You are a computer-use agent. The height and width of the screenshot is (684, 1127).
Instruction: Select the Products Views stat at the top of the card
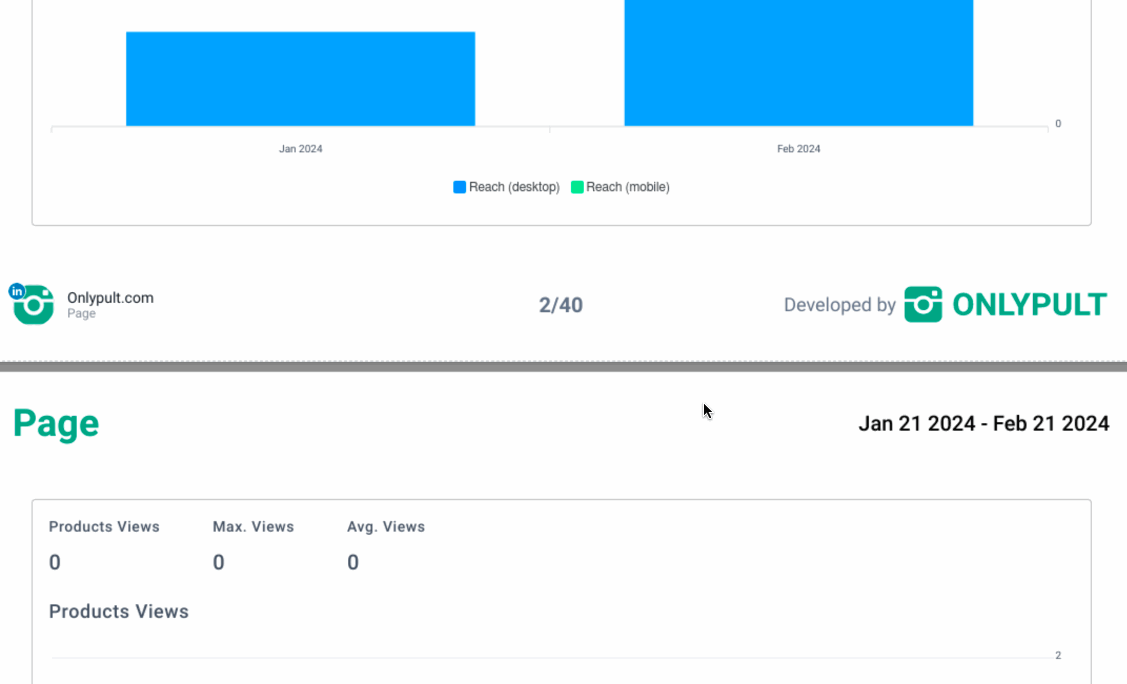pyautogui.click(x=104, y=527)
